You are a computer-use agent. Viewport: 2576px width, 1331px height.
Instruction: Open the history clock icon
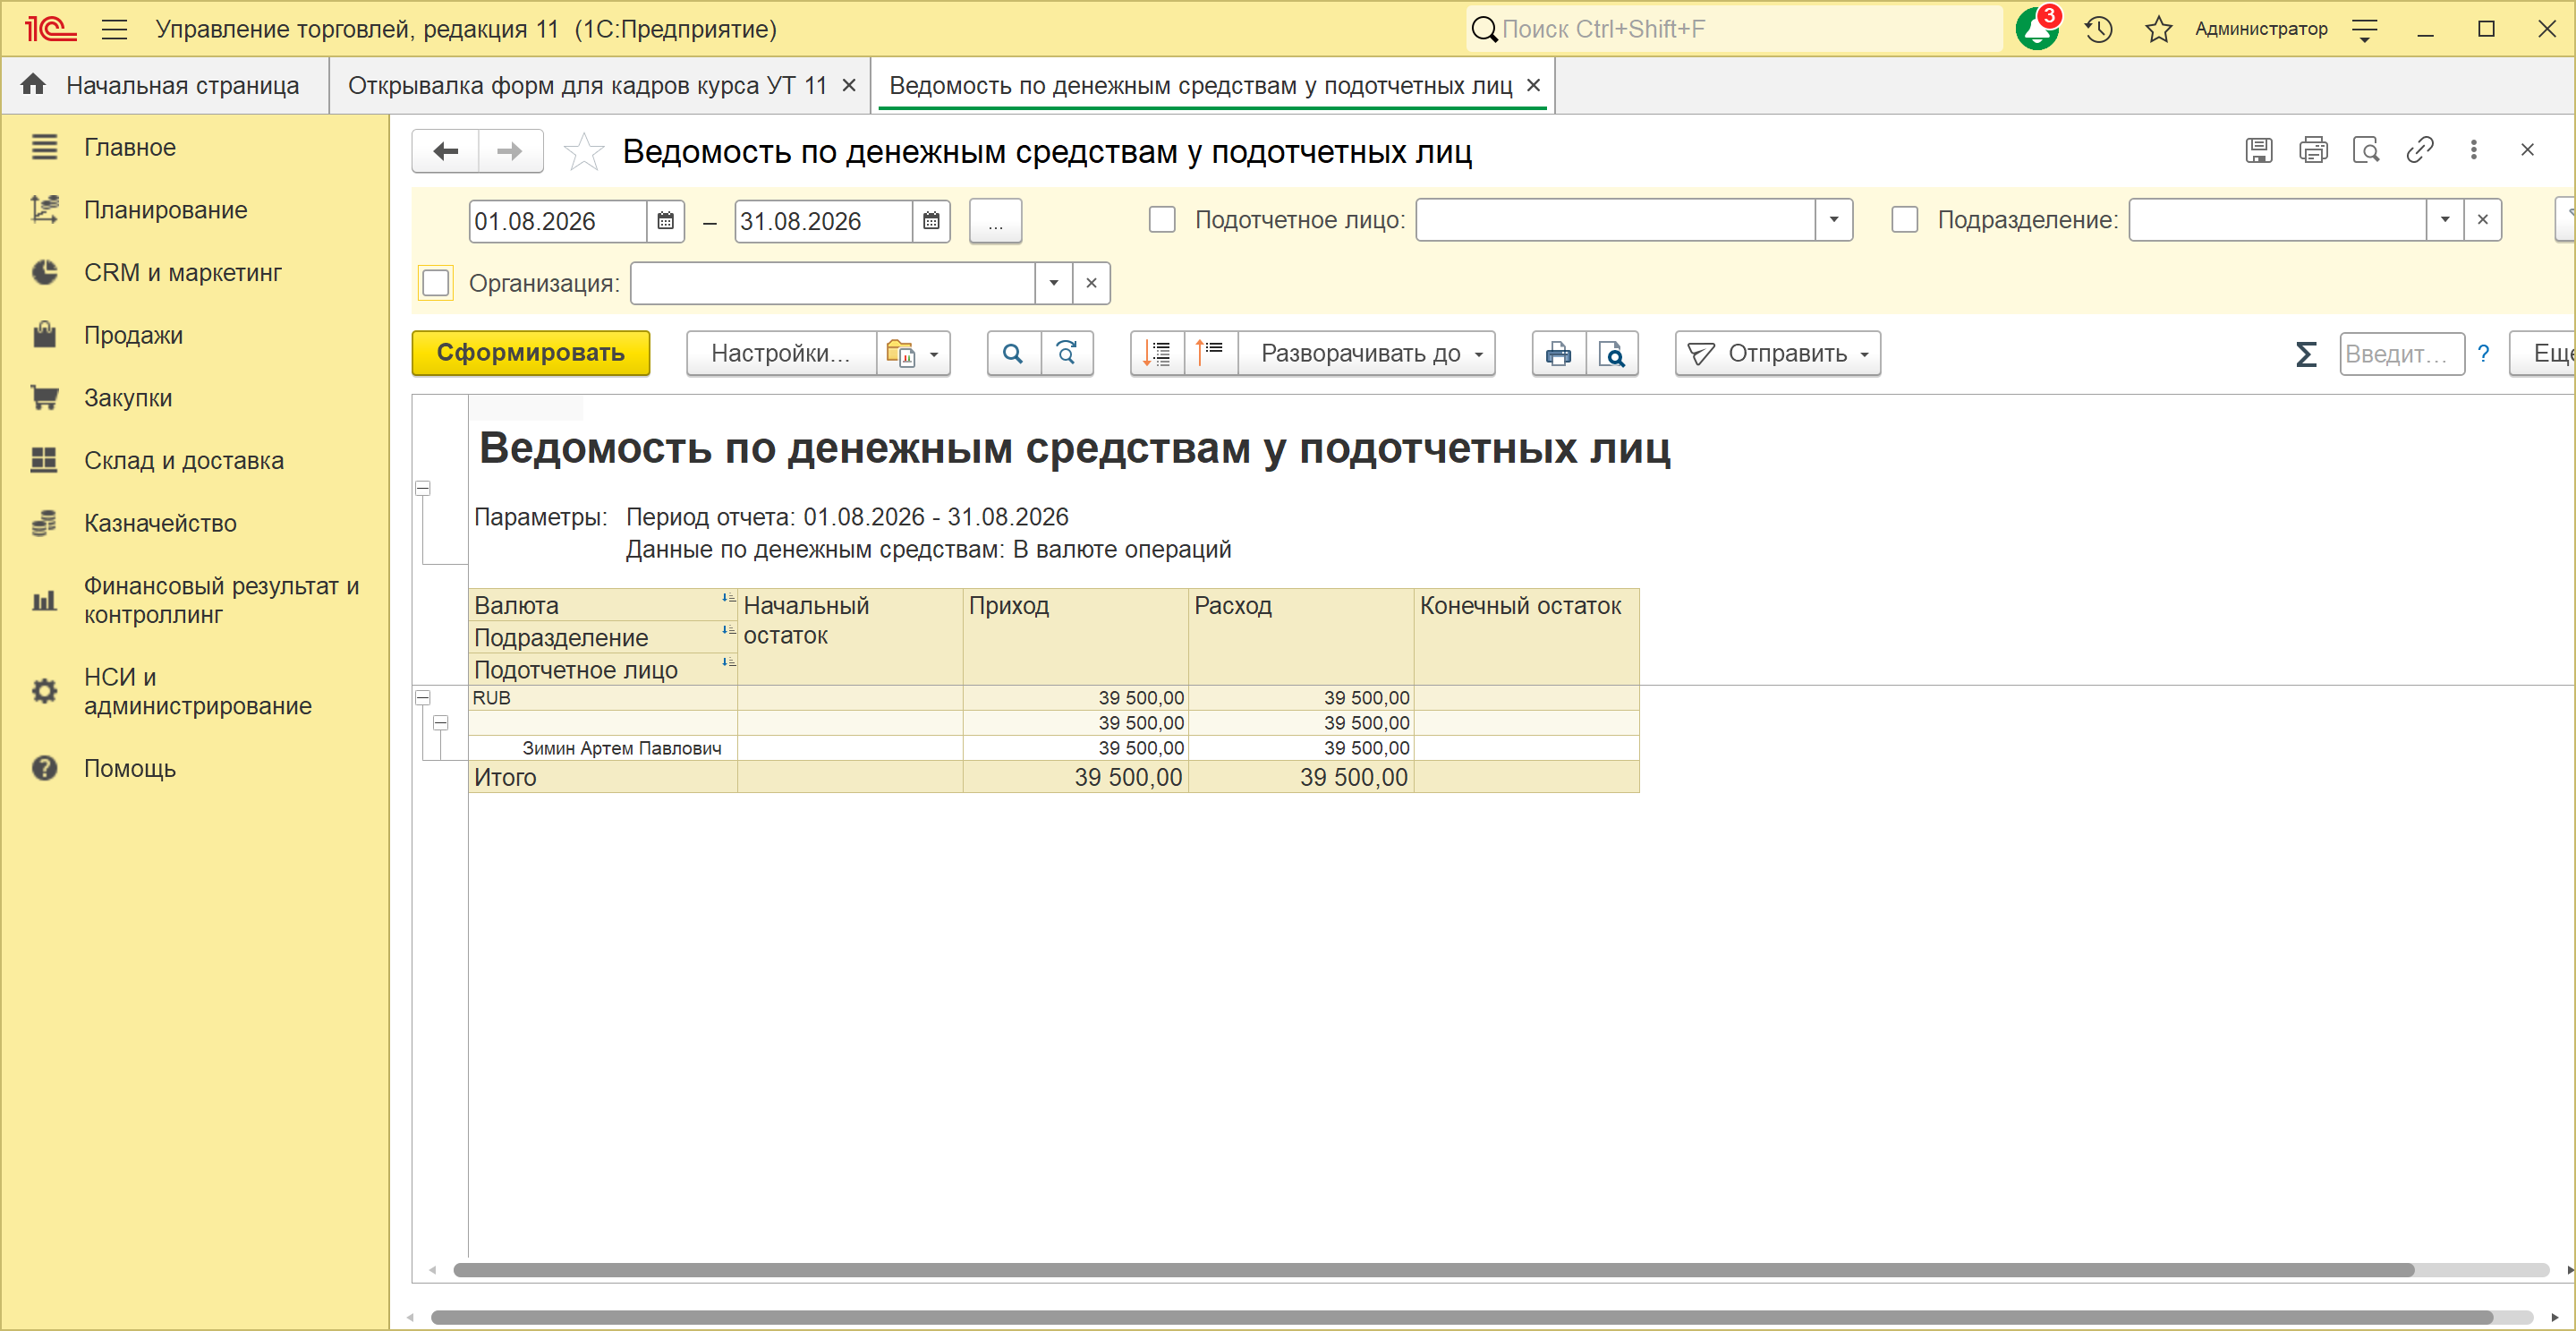[2098, 29]
